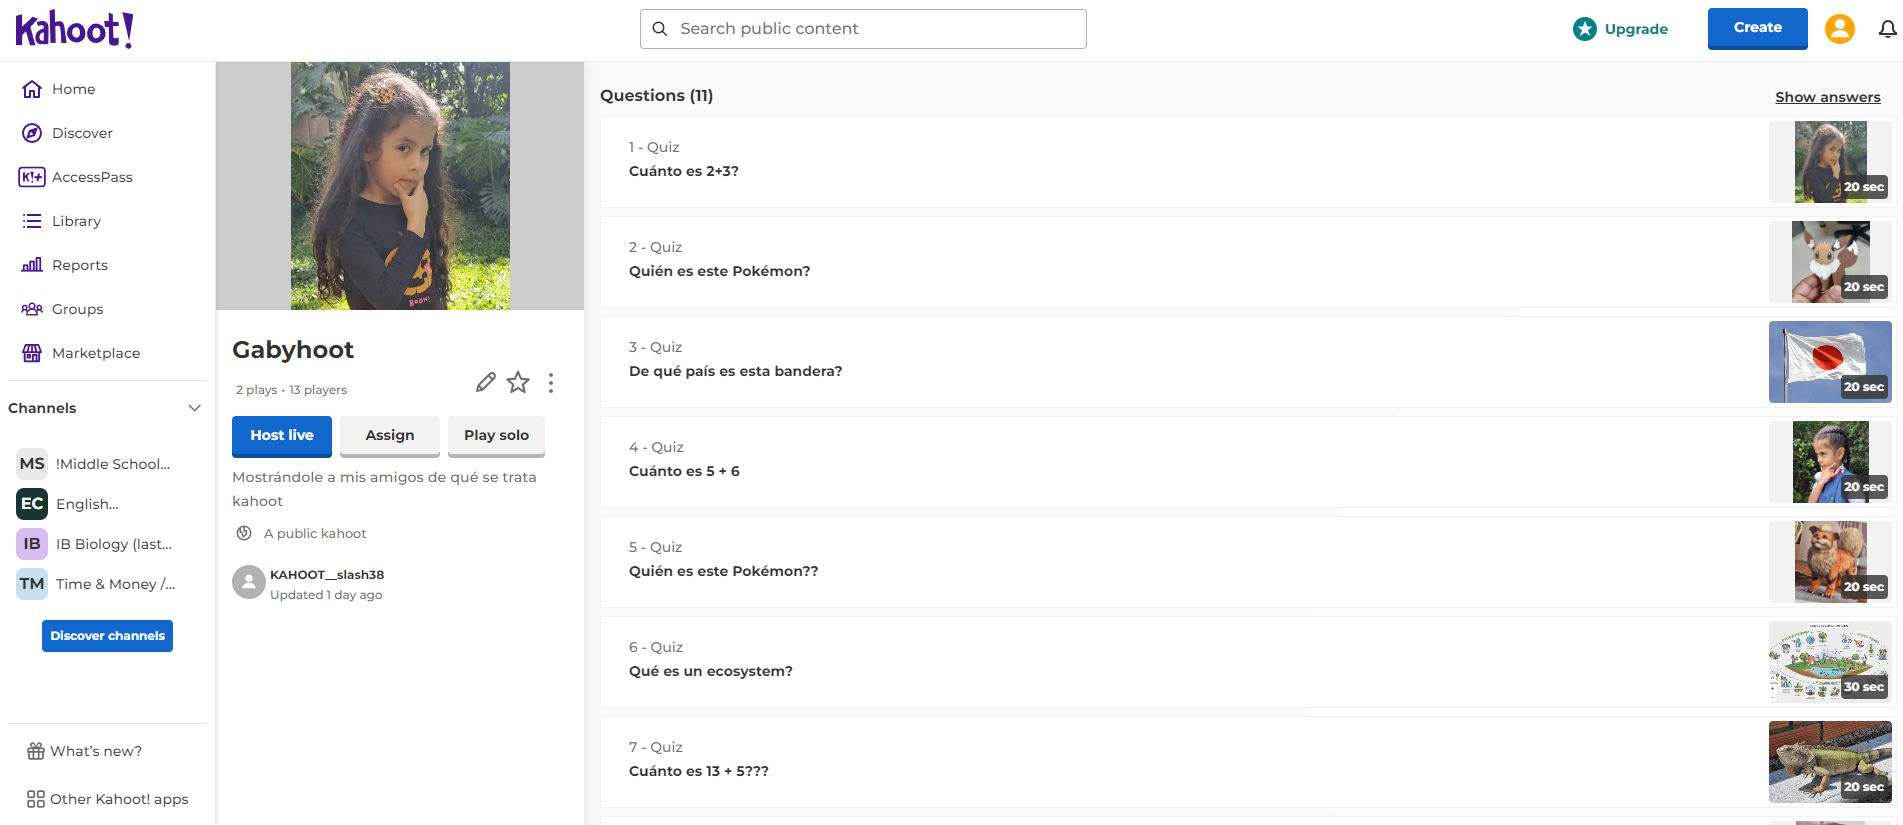Open the IB Biology channel
Image resolution: width=1903 pixels, height=825 pixels.
point(113,544)
